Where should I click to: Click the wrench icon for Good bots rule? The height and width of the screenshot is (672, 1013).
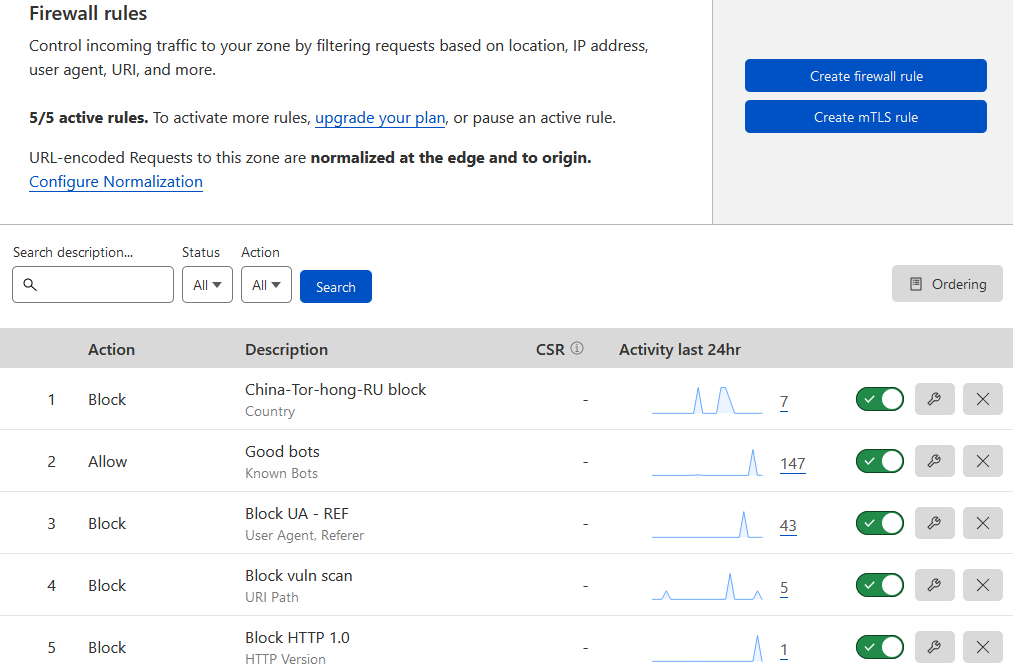click(934, 462)
